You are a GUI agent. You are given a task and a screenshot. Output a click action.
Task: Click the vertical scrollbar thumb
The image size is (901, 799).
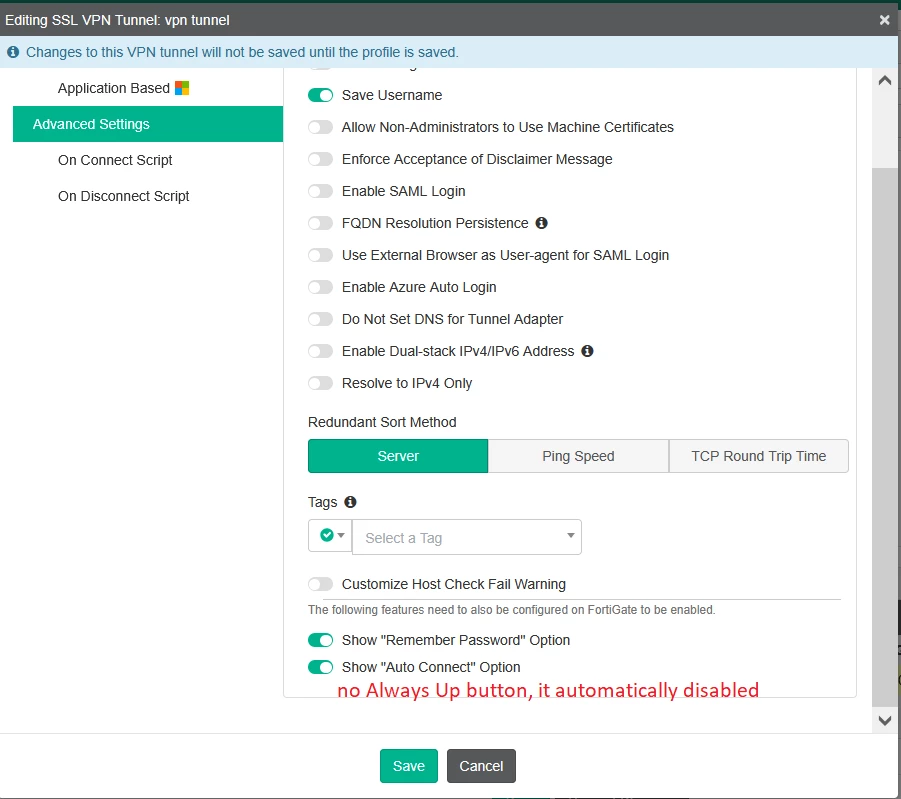pyautogui.click(x=885, y=437)
